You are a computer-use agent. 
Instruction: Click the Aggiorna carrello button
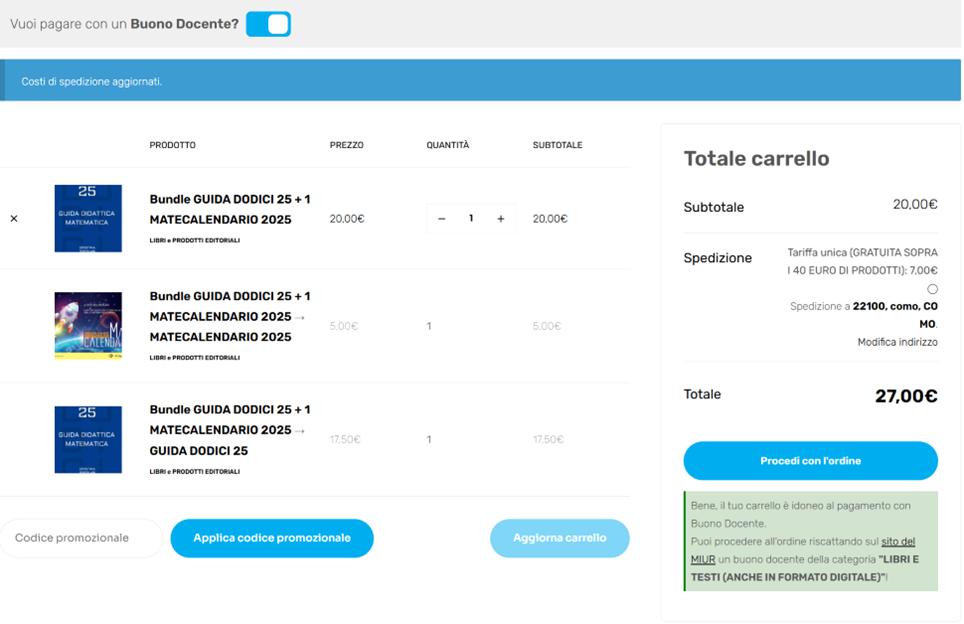point(559,538)
